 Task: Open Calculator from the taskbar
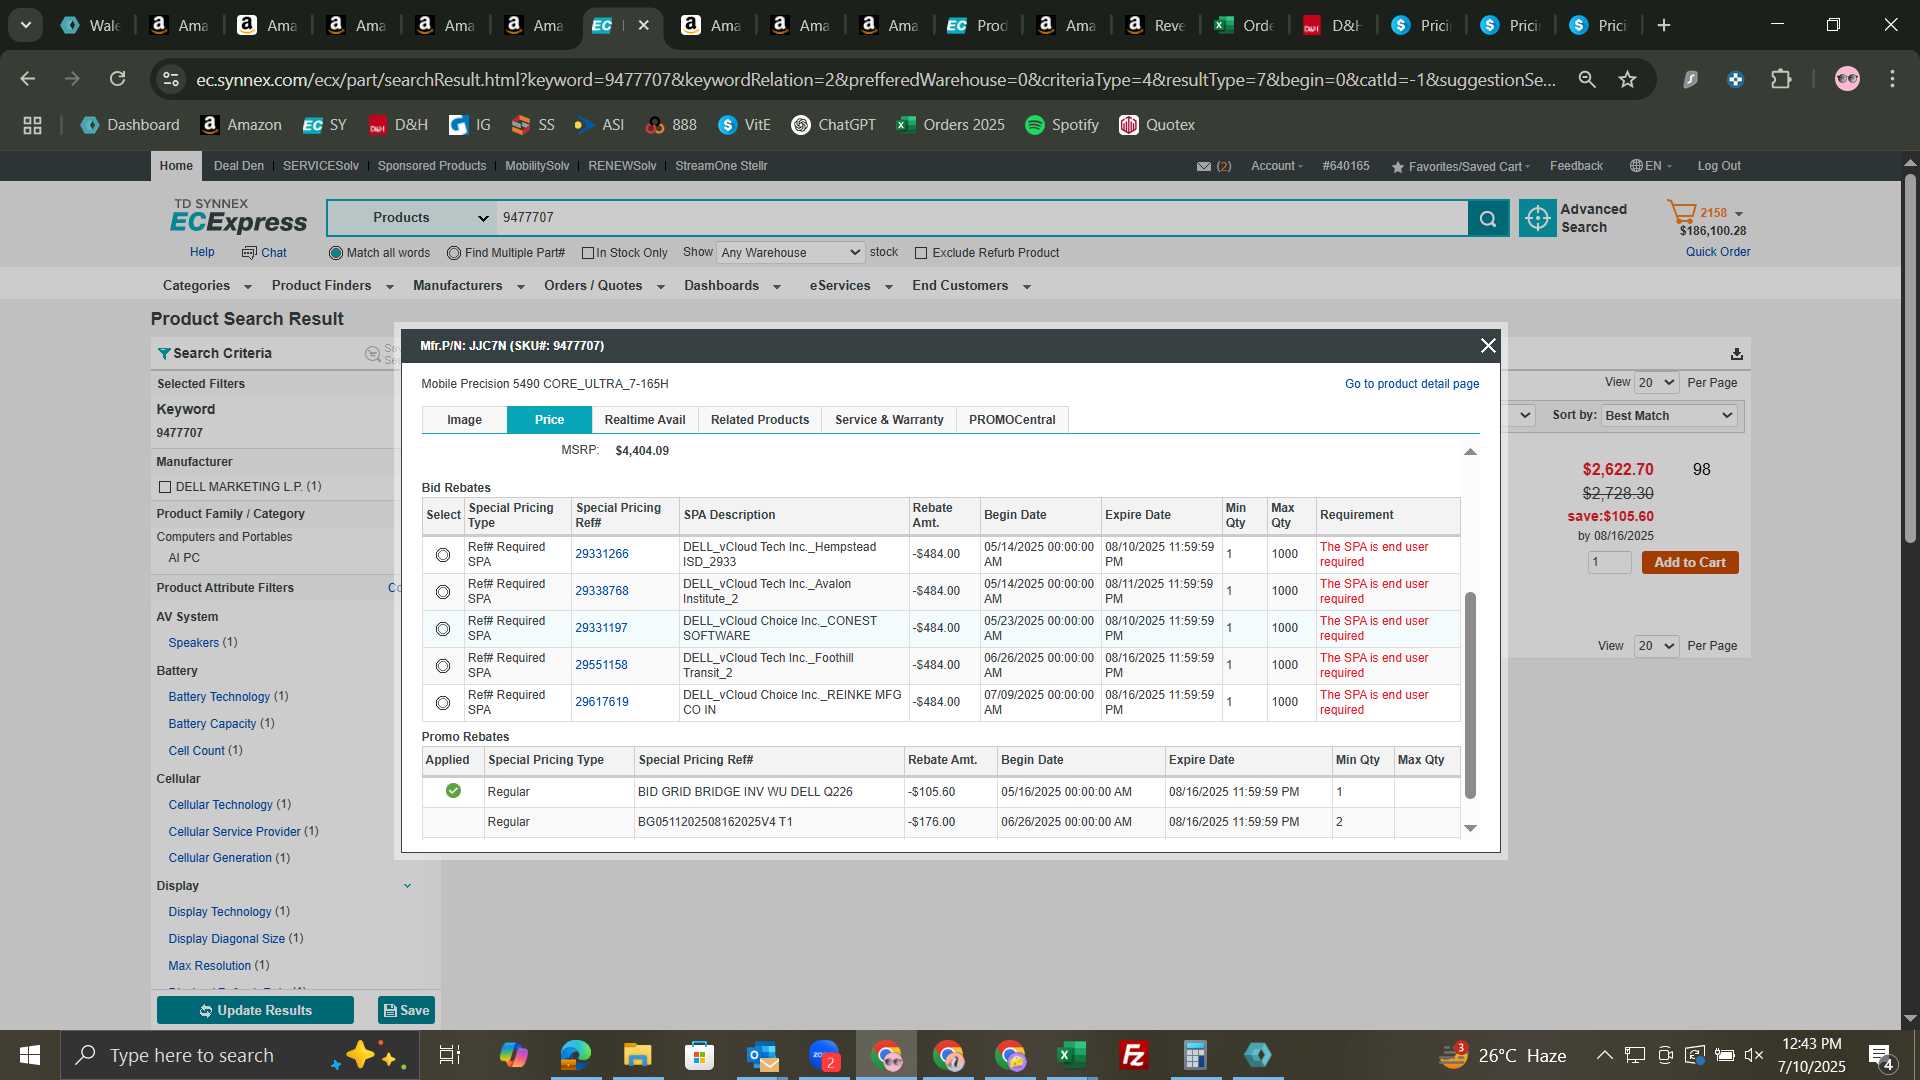point(1195,1055)
